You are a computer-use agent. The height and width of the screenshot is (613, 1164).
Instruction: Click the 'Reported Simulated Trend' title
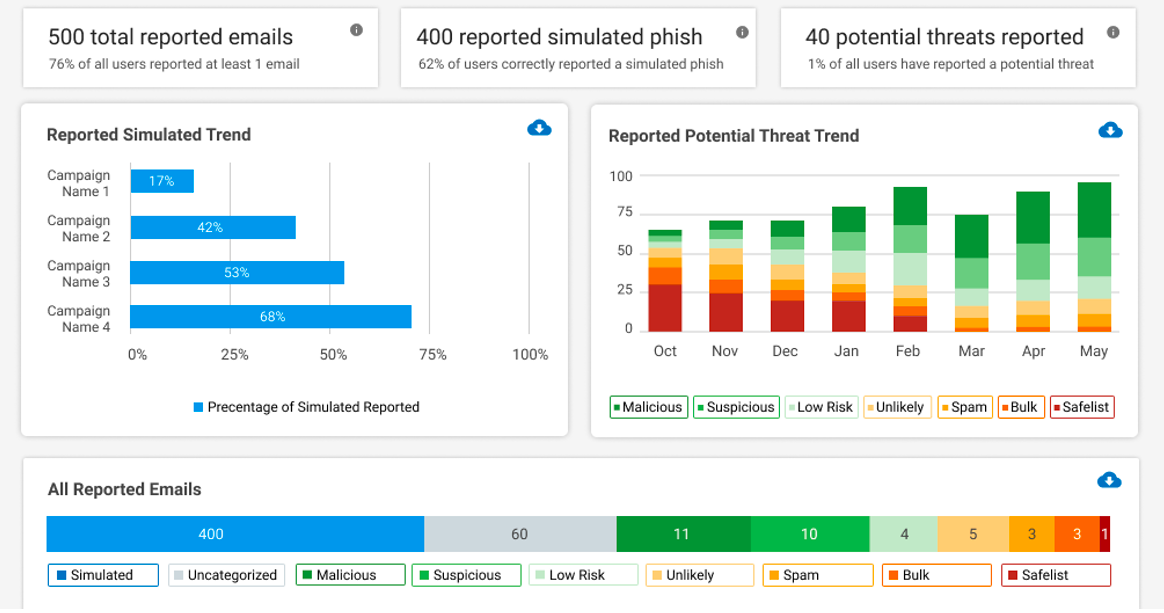point(148,135)
